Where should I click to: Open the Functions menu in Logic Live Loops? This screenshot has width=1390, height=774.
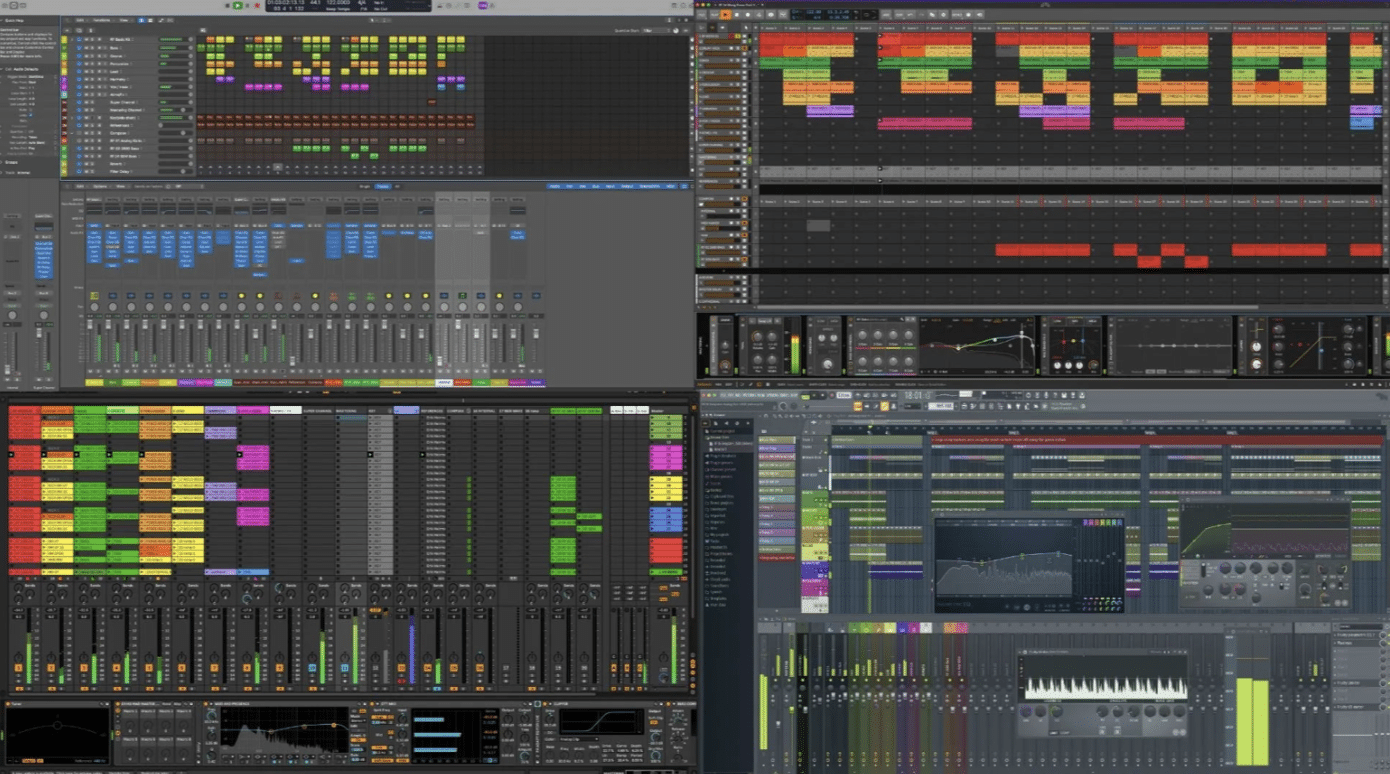(103, 20)
